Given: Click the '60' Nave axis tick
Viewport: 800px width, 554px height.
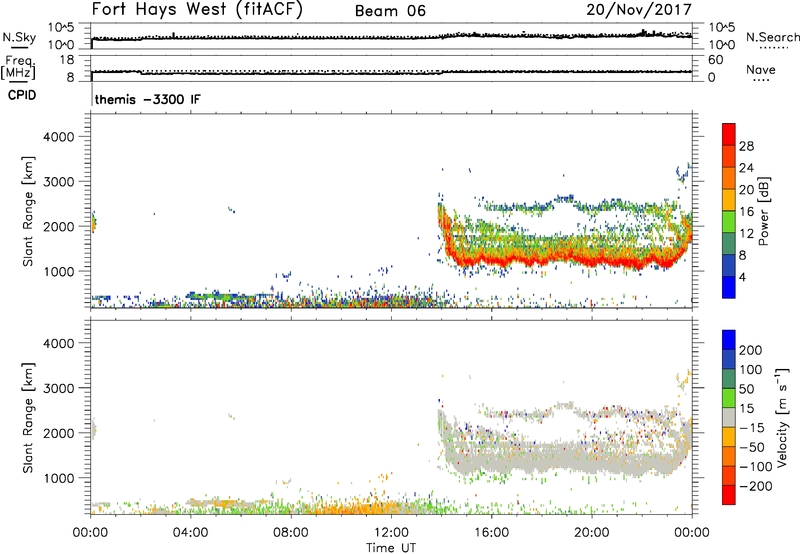Looking at the screenshot, I should coord(715,60).
